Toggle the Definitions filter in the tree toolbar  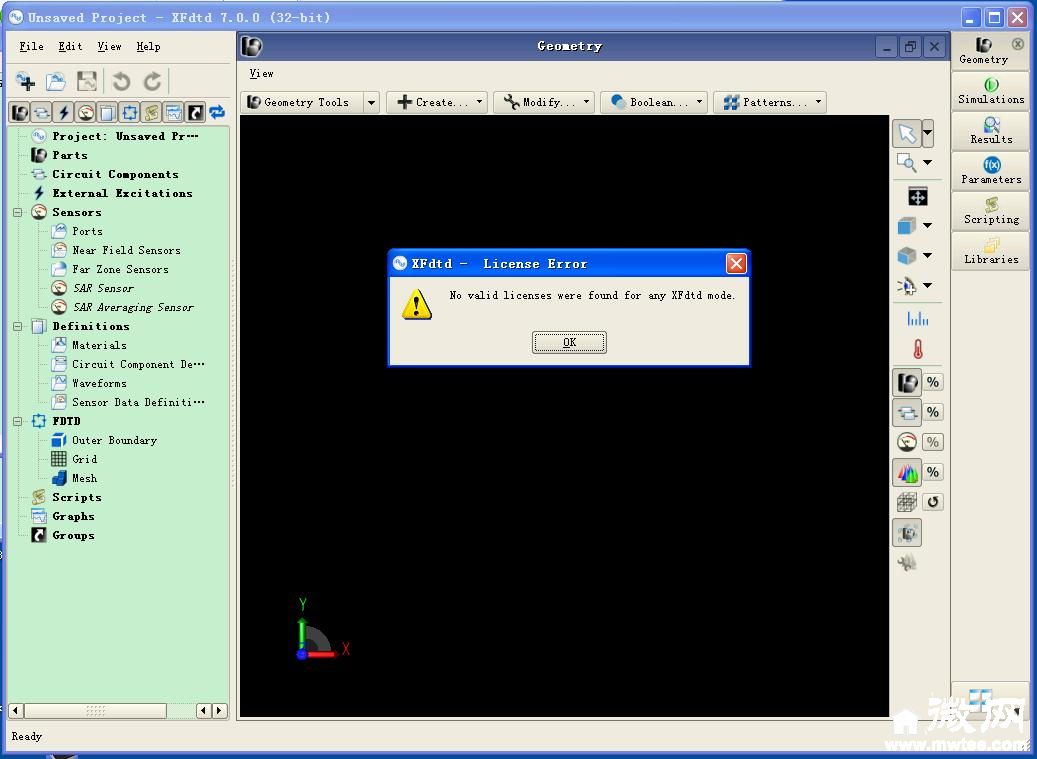[x=107, y=112]
